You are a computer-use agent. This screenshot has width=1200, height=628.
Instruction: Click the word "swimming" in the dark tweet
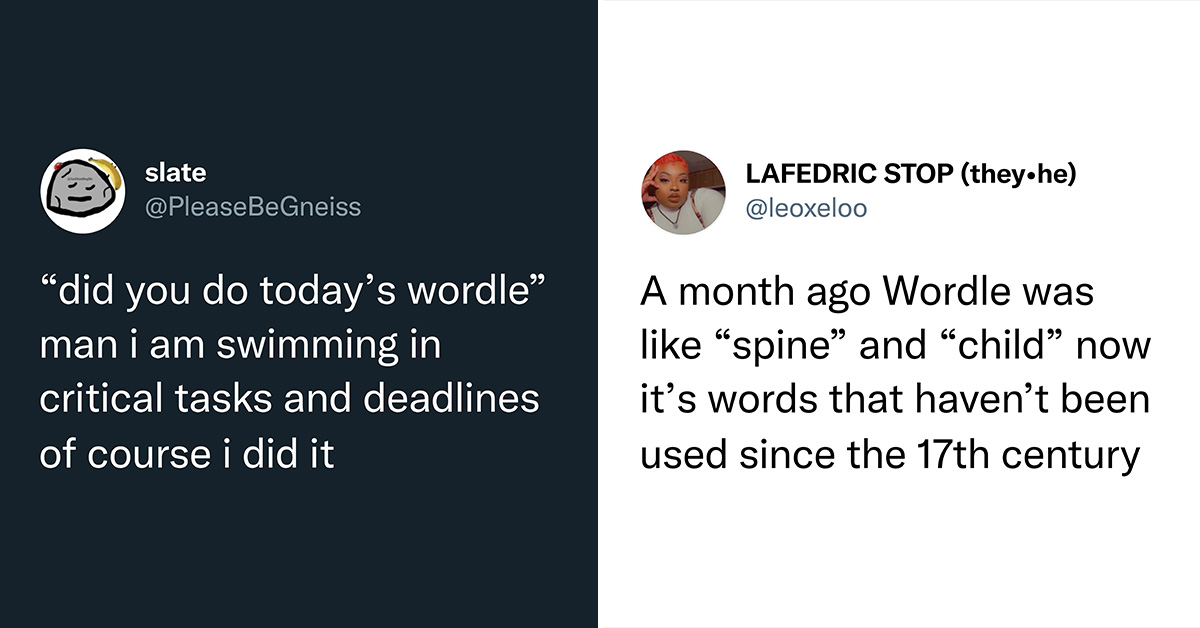click(317, 348)
